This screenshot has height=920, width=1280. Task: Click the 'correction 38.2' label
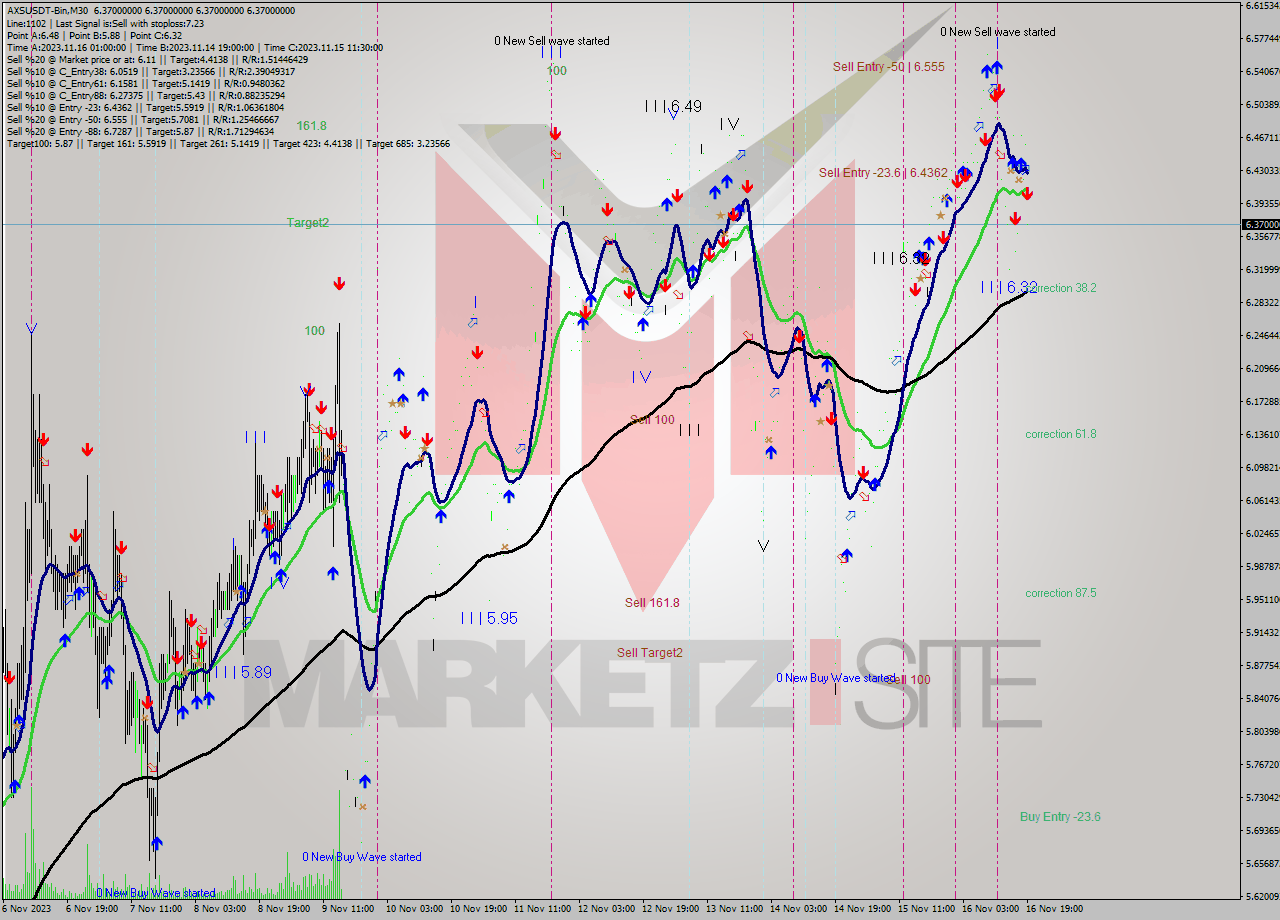[x=1061, y=288]
